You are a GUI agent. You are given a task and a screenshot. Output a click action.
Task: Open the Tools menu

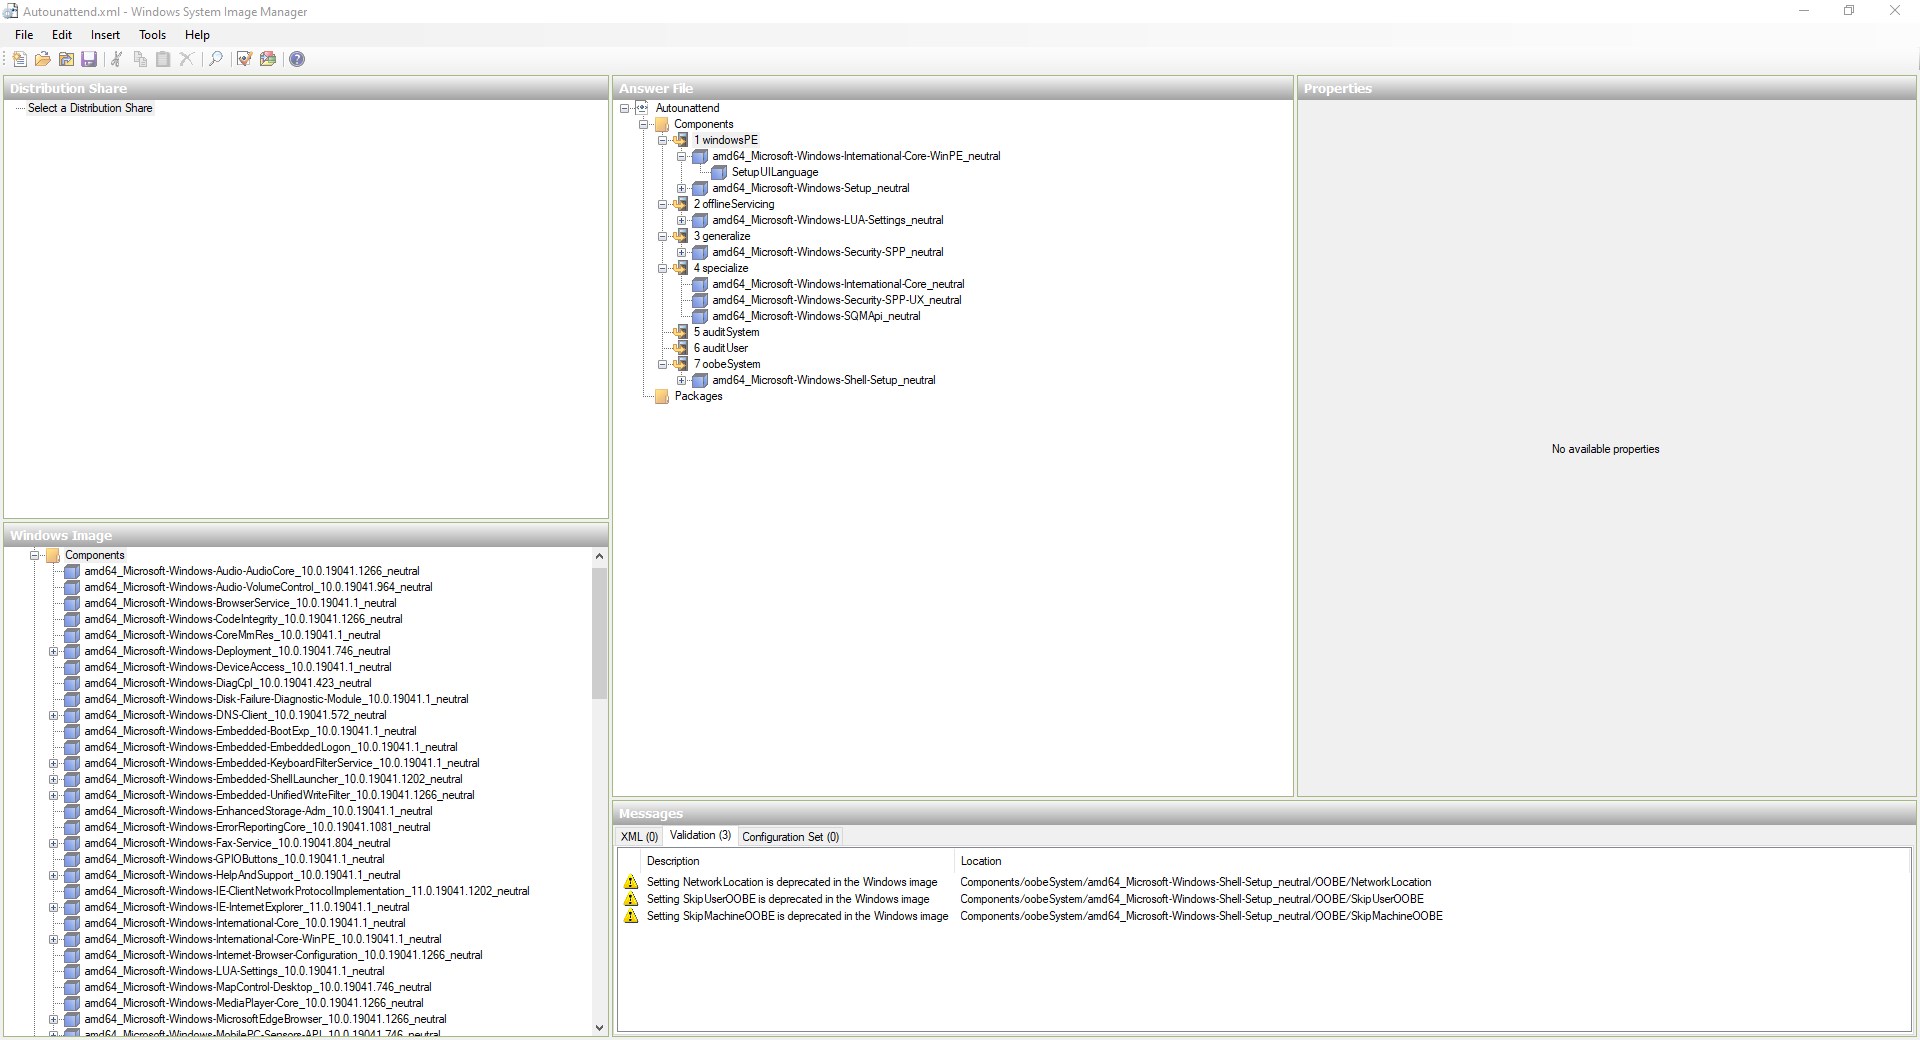152,35
